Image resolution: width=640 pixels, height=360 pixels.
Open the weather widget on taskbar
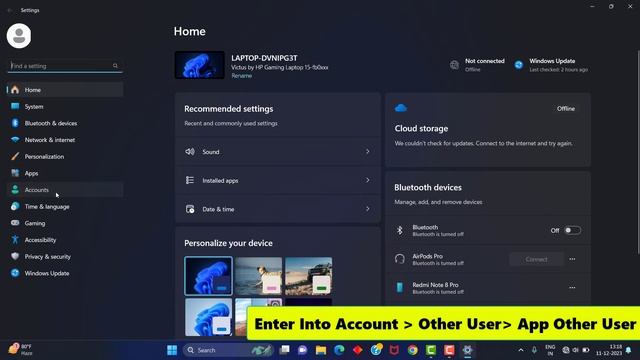click(x=21, y=350)
